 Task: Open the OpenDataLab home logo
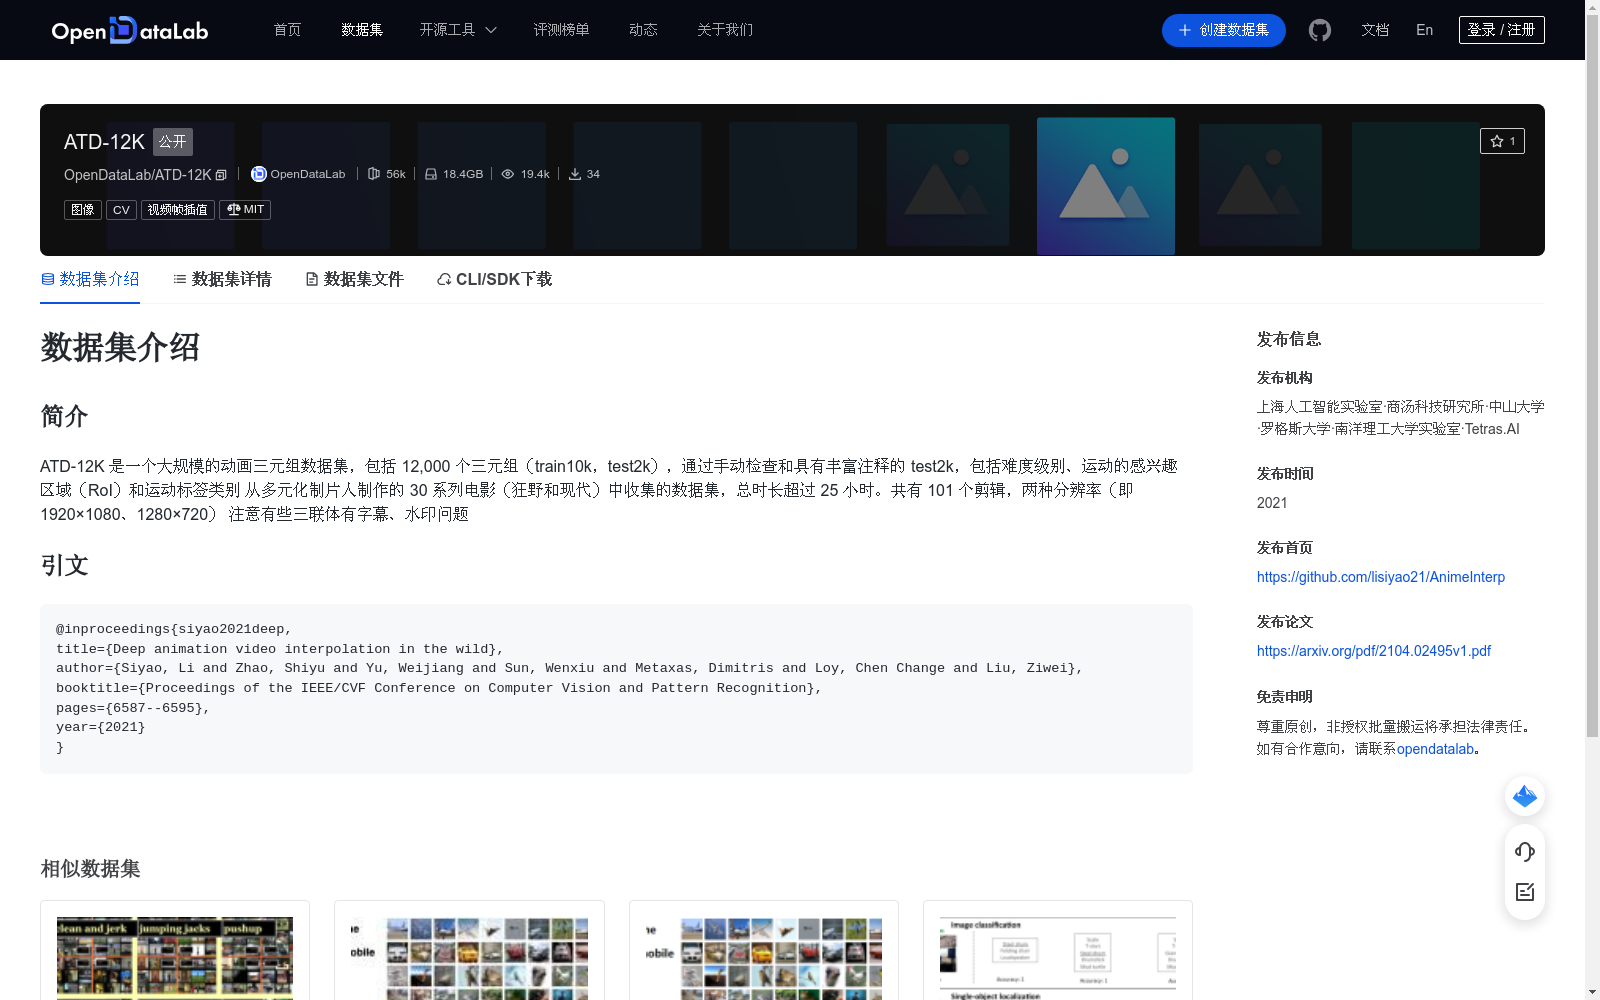[x=130, y=30]
